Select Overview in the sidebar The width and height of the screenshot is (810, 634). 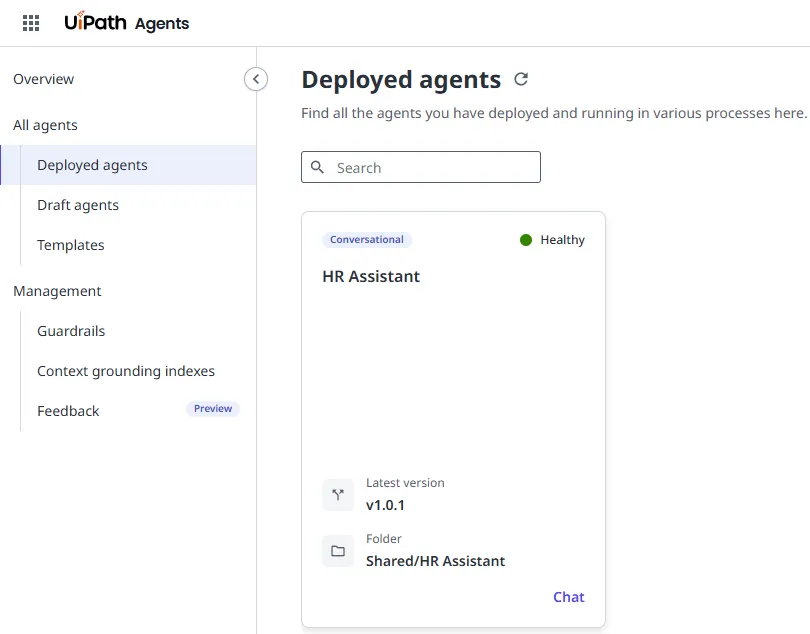click(43, 79)
